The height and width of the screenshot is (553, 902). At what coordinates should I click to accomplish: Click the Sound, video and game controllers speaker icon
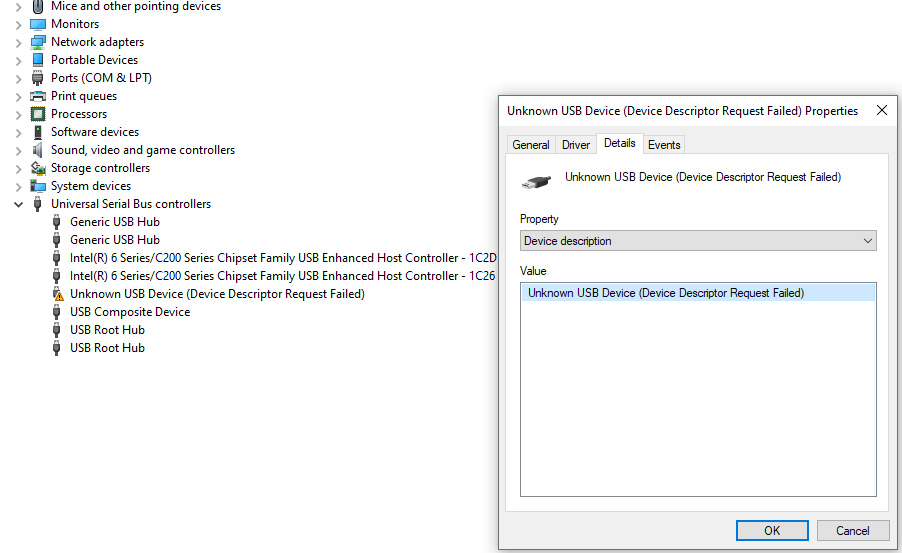38,150
